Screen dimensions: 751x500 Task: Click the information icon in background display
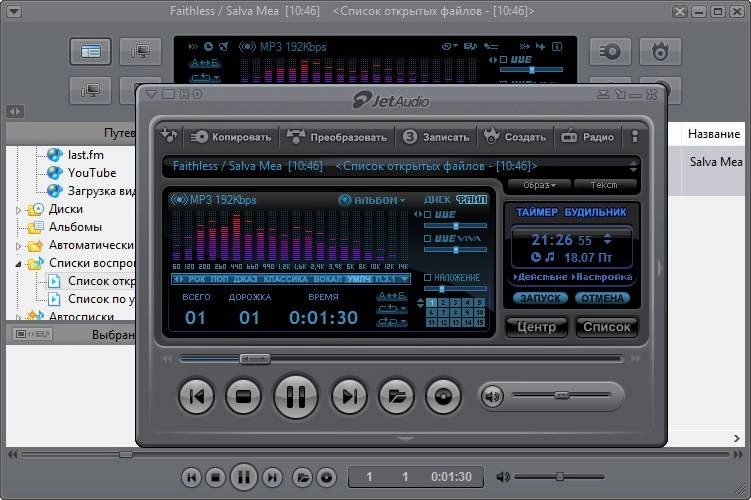[557, 46]
